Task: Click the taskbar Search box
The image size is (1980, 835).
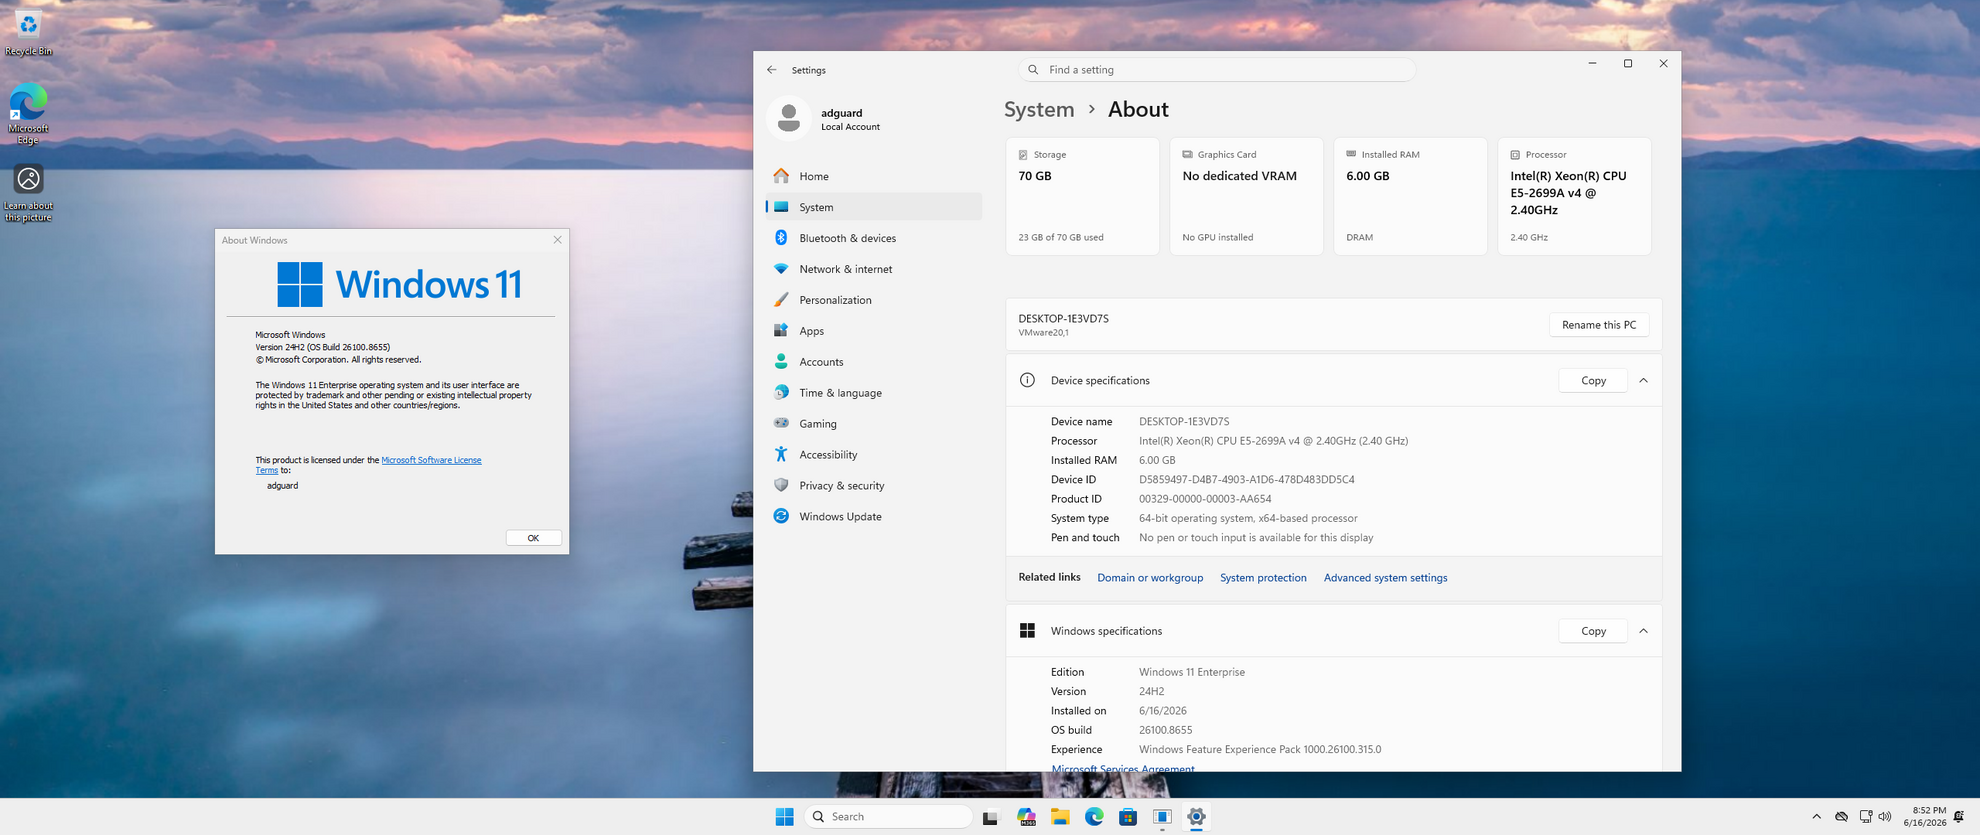Action: point(888,817)
